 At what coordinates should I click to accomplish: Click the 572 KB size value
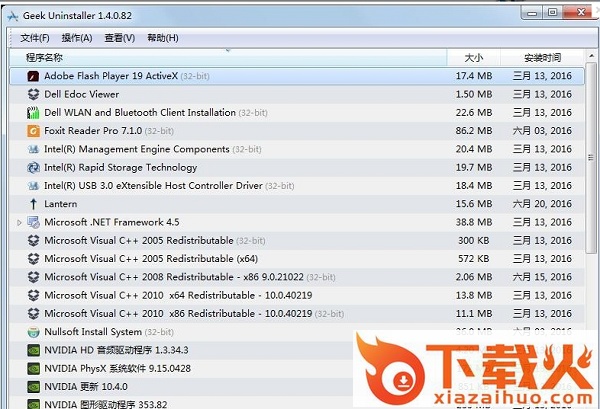point(474,259)
